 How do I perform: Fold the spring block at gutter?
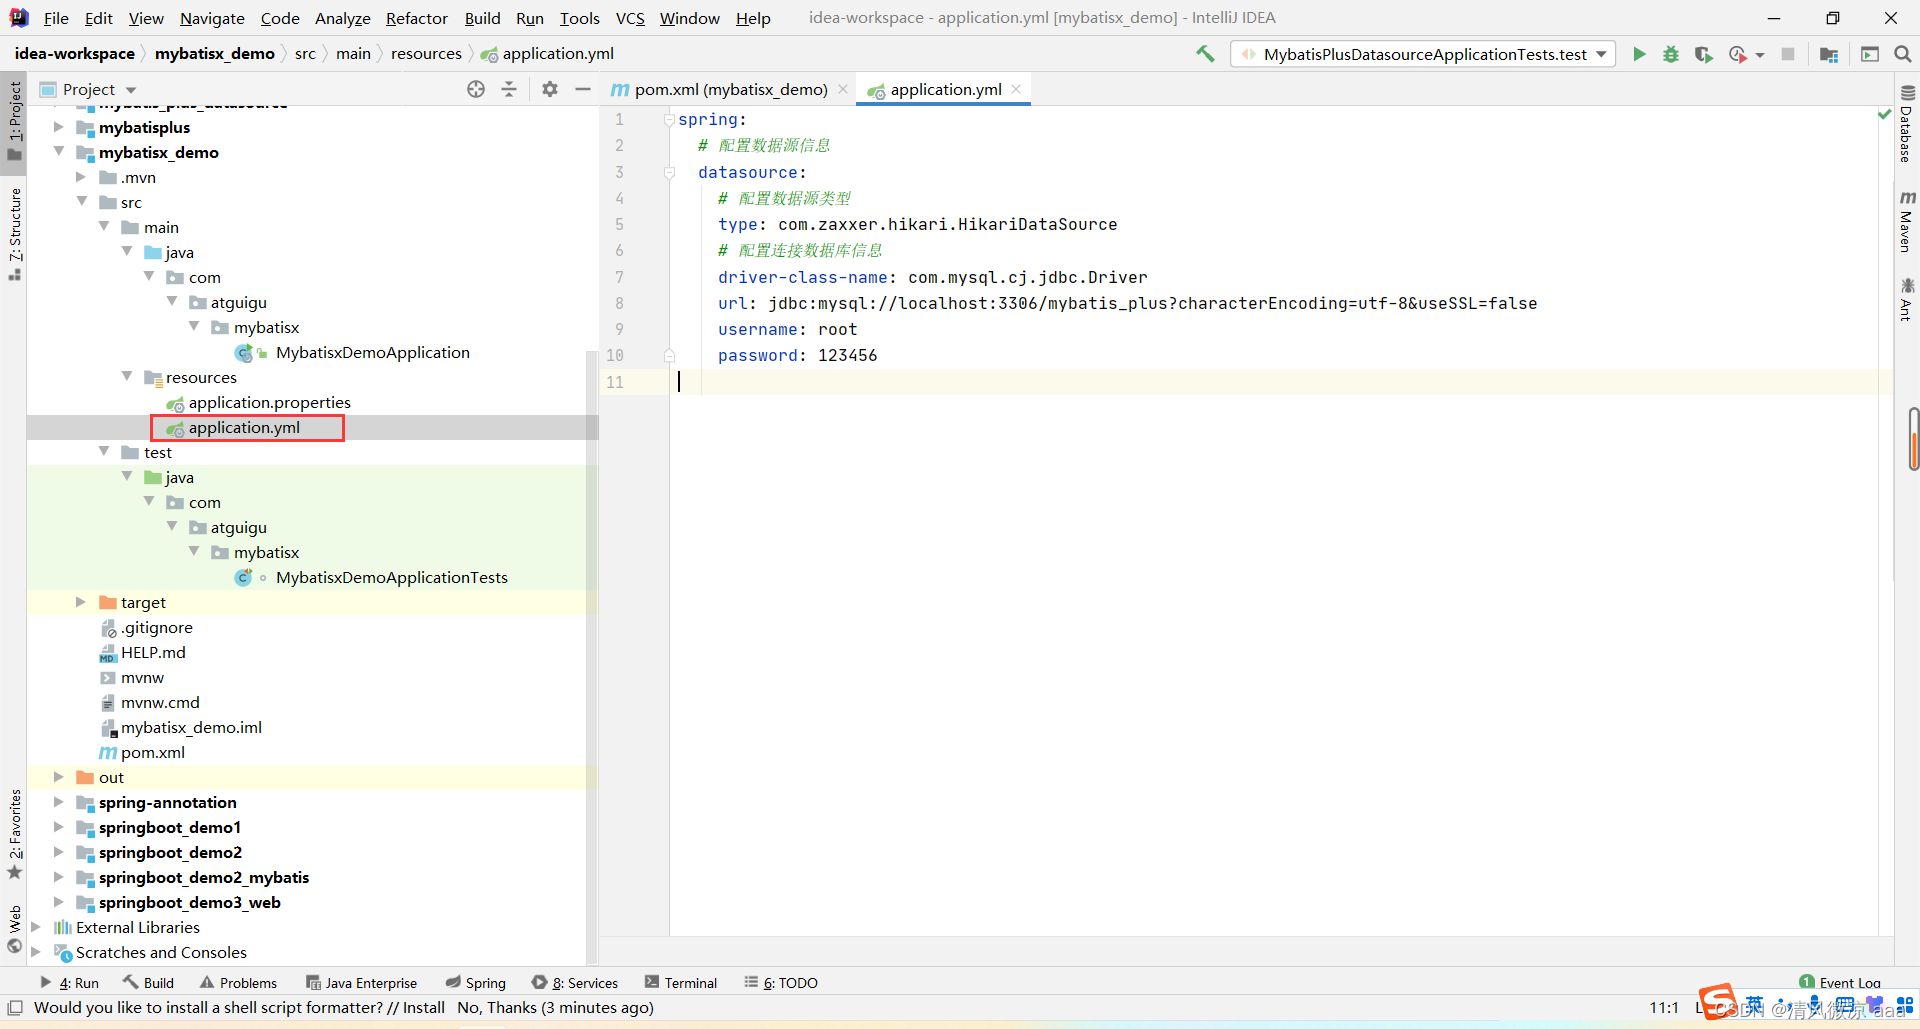[669, 120]
